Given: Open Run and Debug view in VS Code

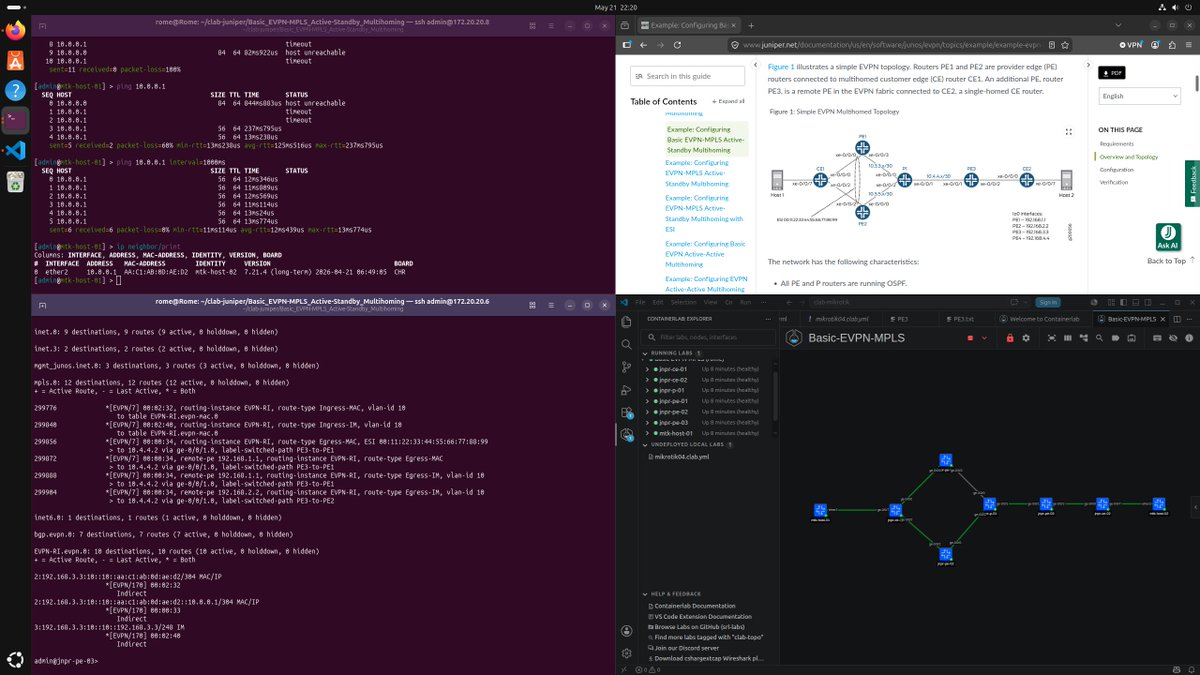Looking at the screenshot, I should pyautogui.click(x=626, y=390).
